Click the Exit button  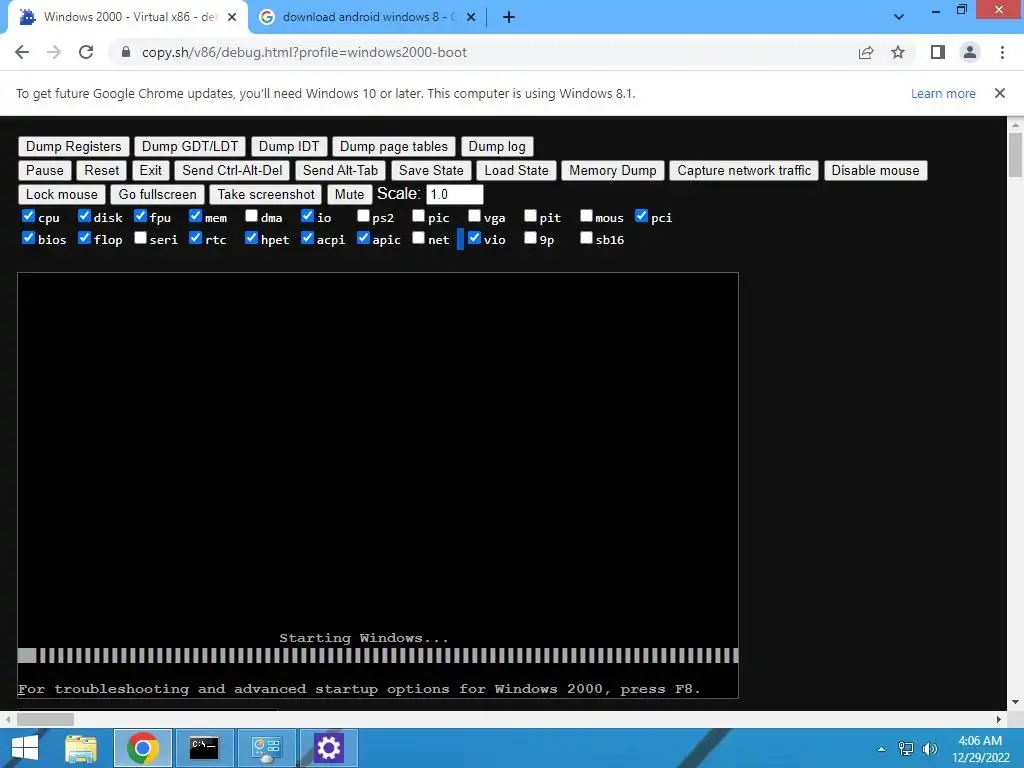[x=150, y=170]
